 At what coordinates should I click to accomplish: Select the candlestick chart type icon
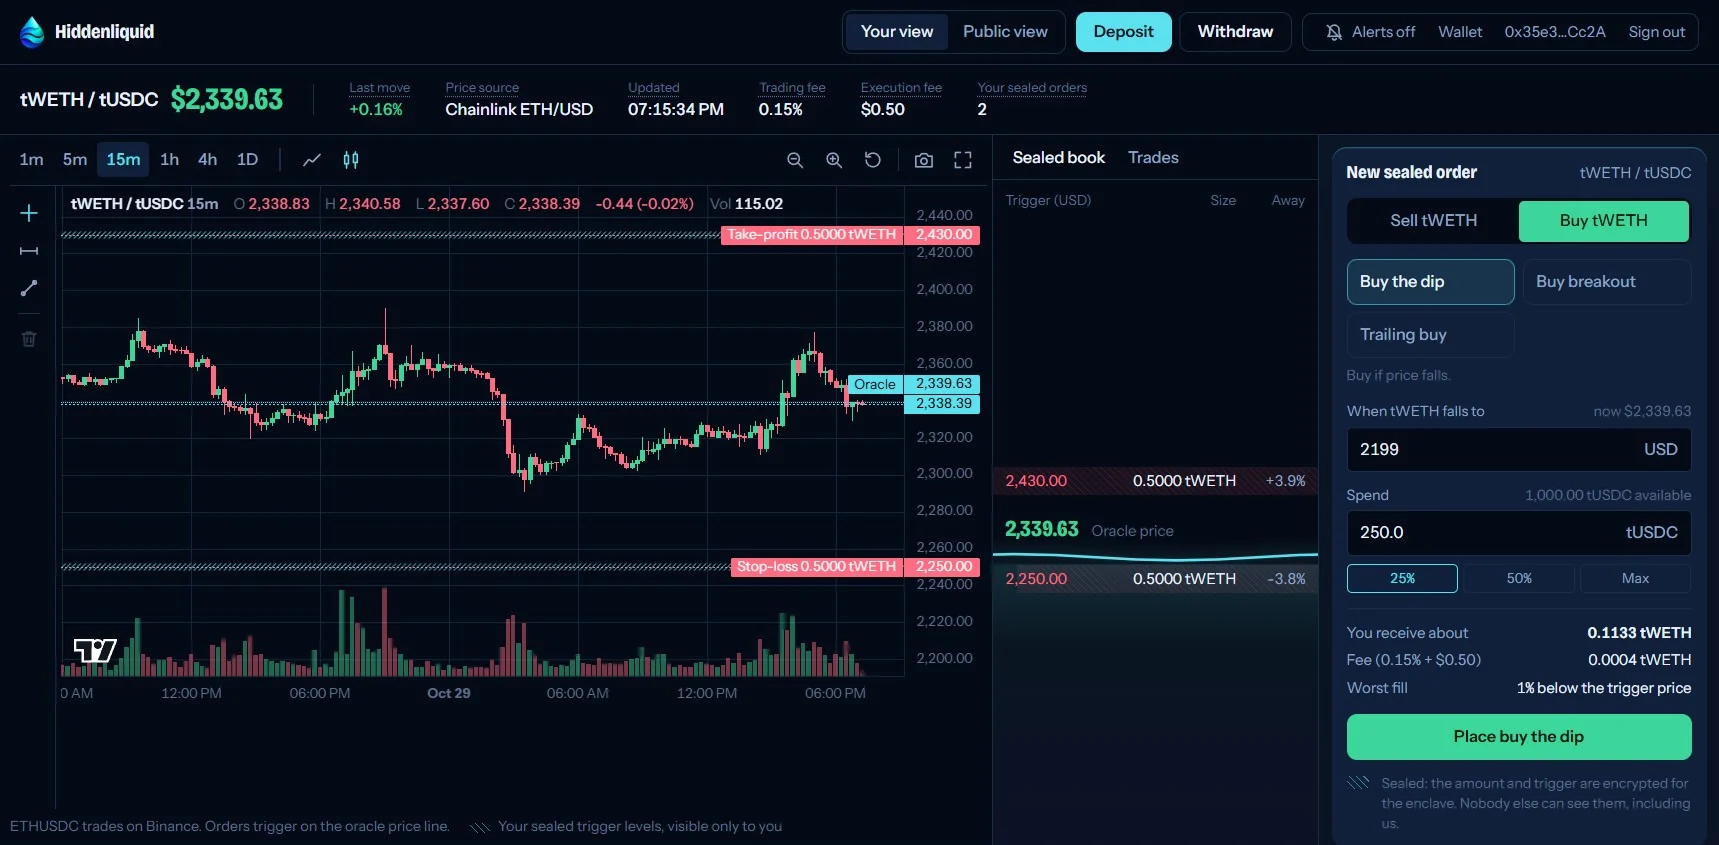351,160
